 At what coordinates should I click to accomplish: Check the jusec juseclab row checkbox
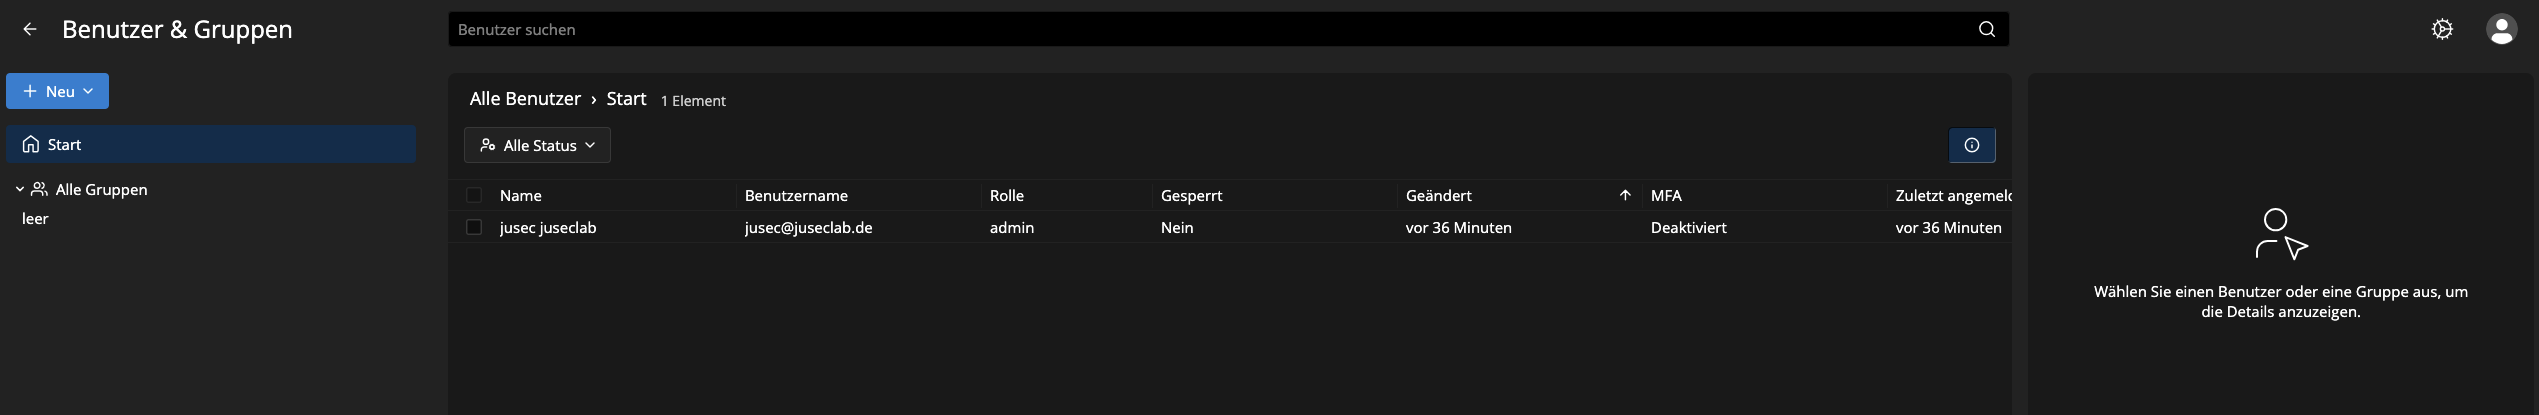(474, 227)
